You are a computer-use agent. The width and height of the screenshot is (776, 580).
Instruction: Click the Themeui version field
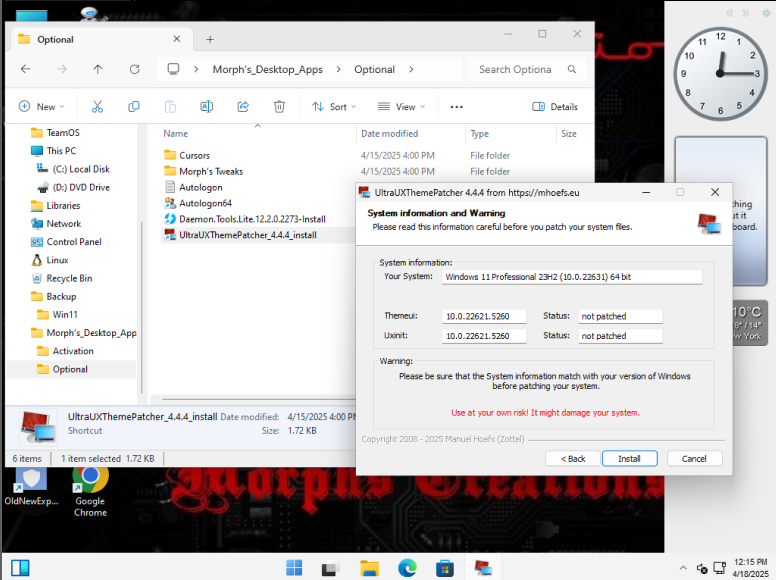[x=484, y=316]
